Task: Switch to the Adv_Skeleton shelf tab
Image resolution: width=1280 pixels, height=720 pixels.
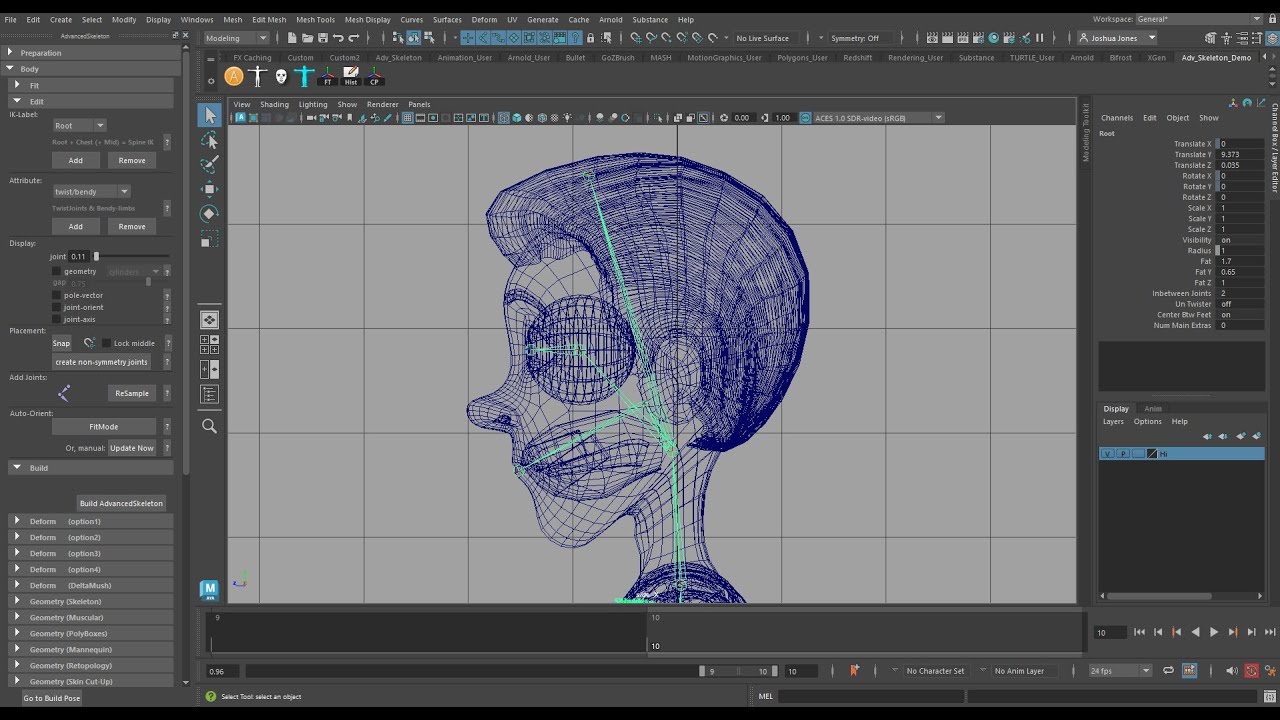Action: [399, 57]
